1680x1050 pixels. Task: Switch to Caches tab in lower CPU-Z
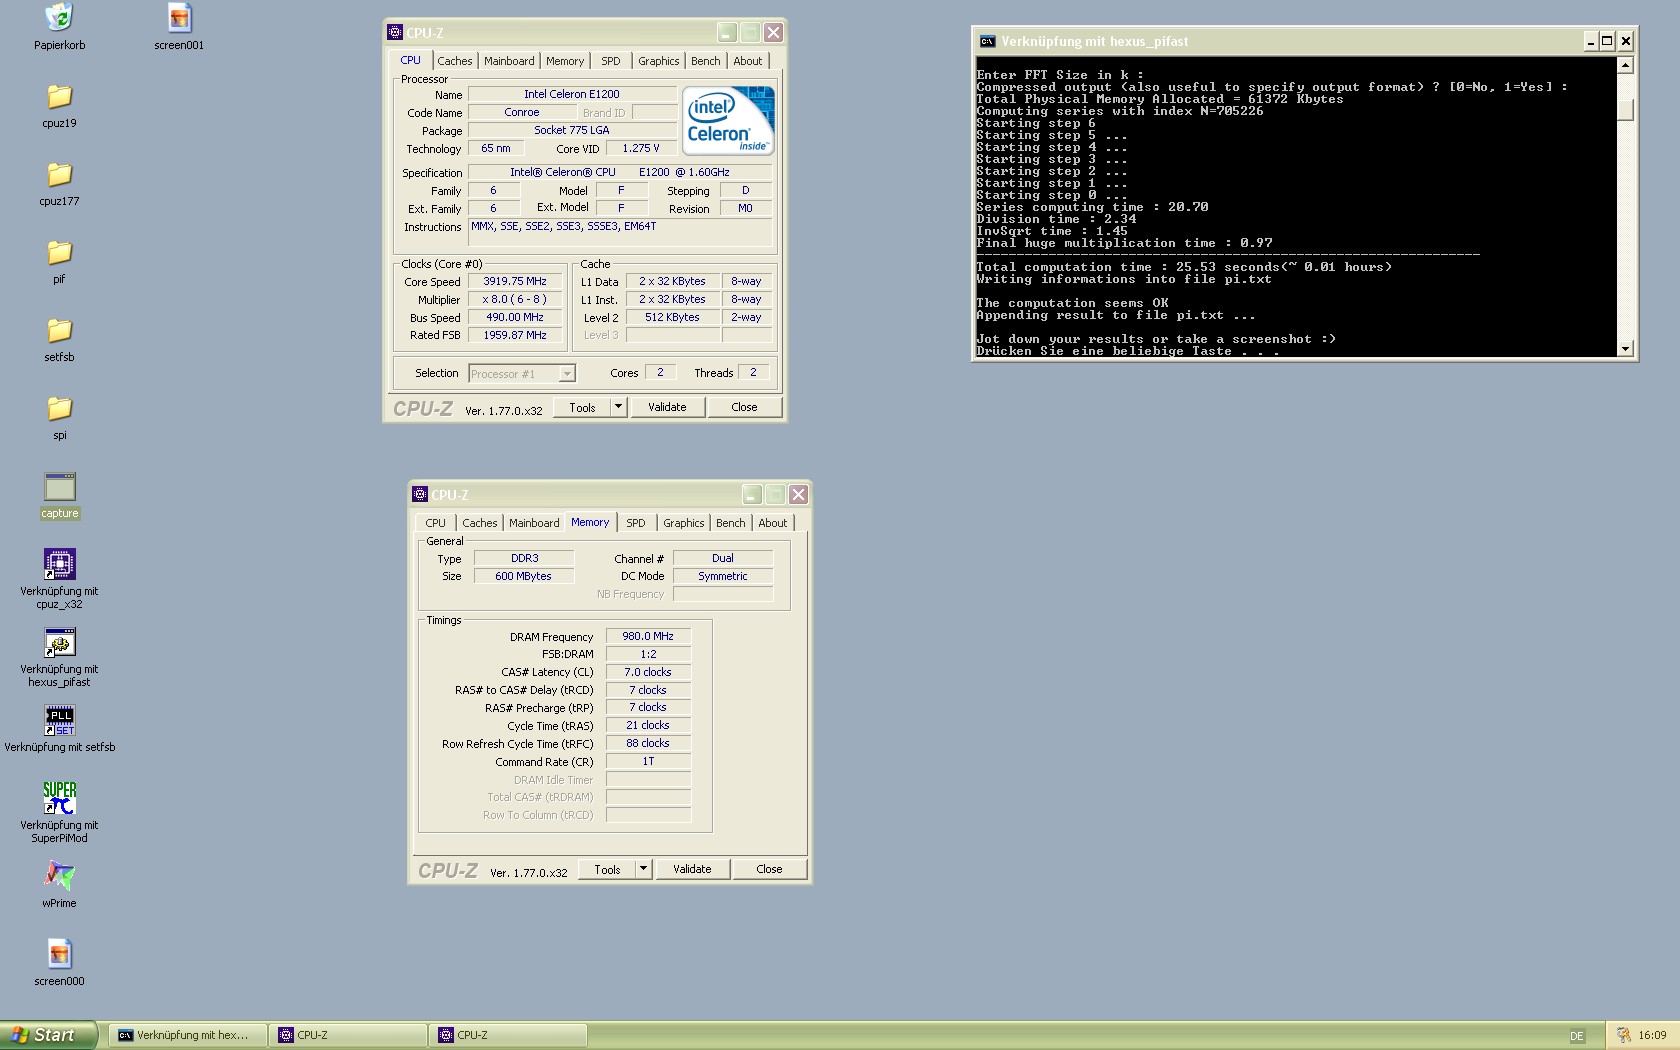[x=479, y=523]
